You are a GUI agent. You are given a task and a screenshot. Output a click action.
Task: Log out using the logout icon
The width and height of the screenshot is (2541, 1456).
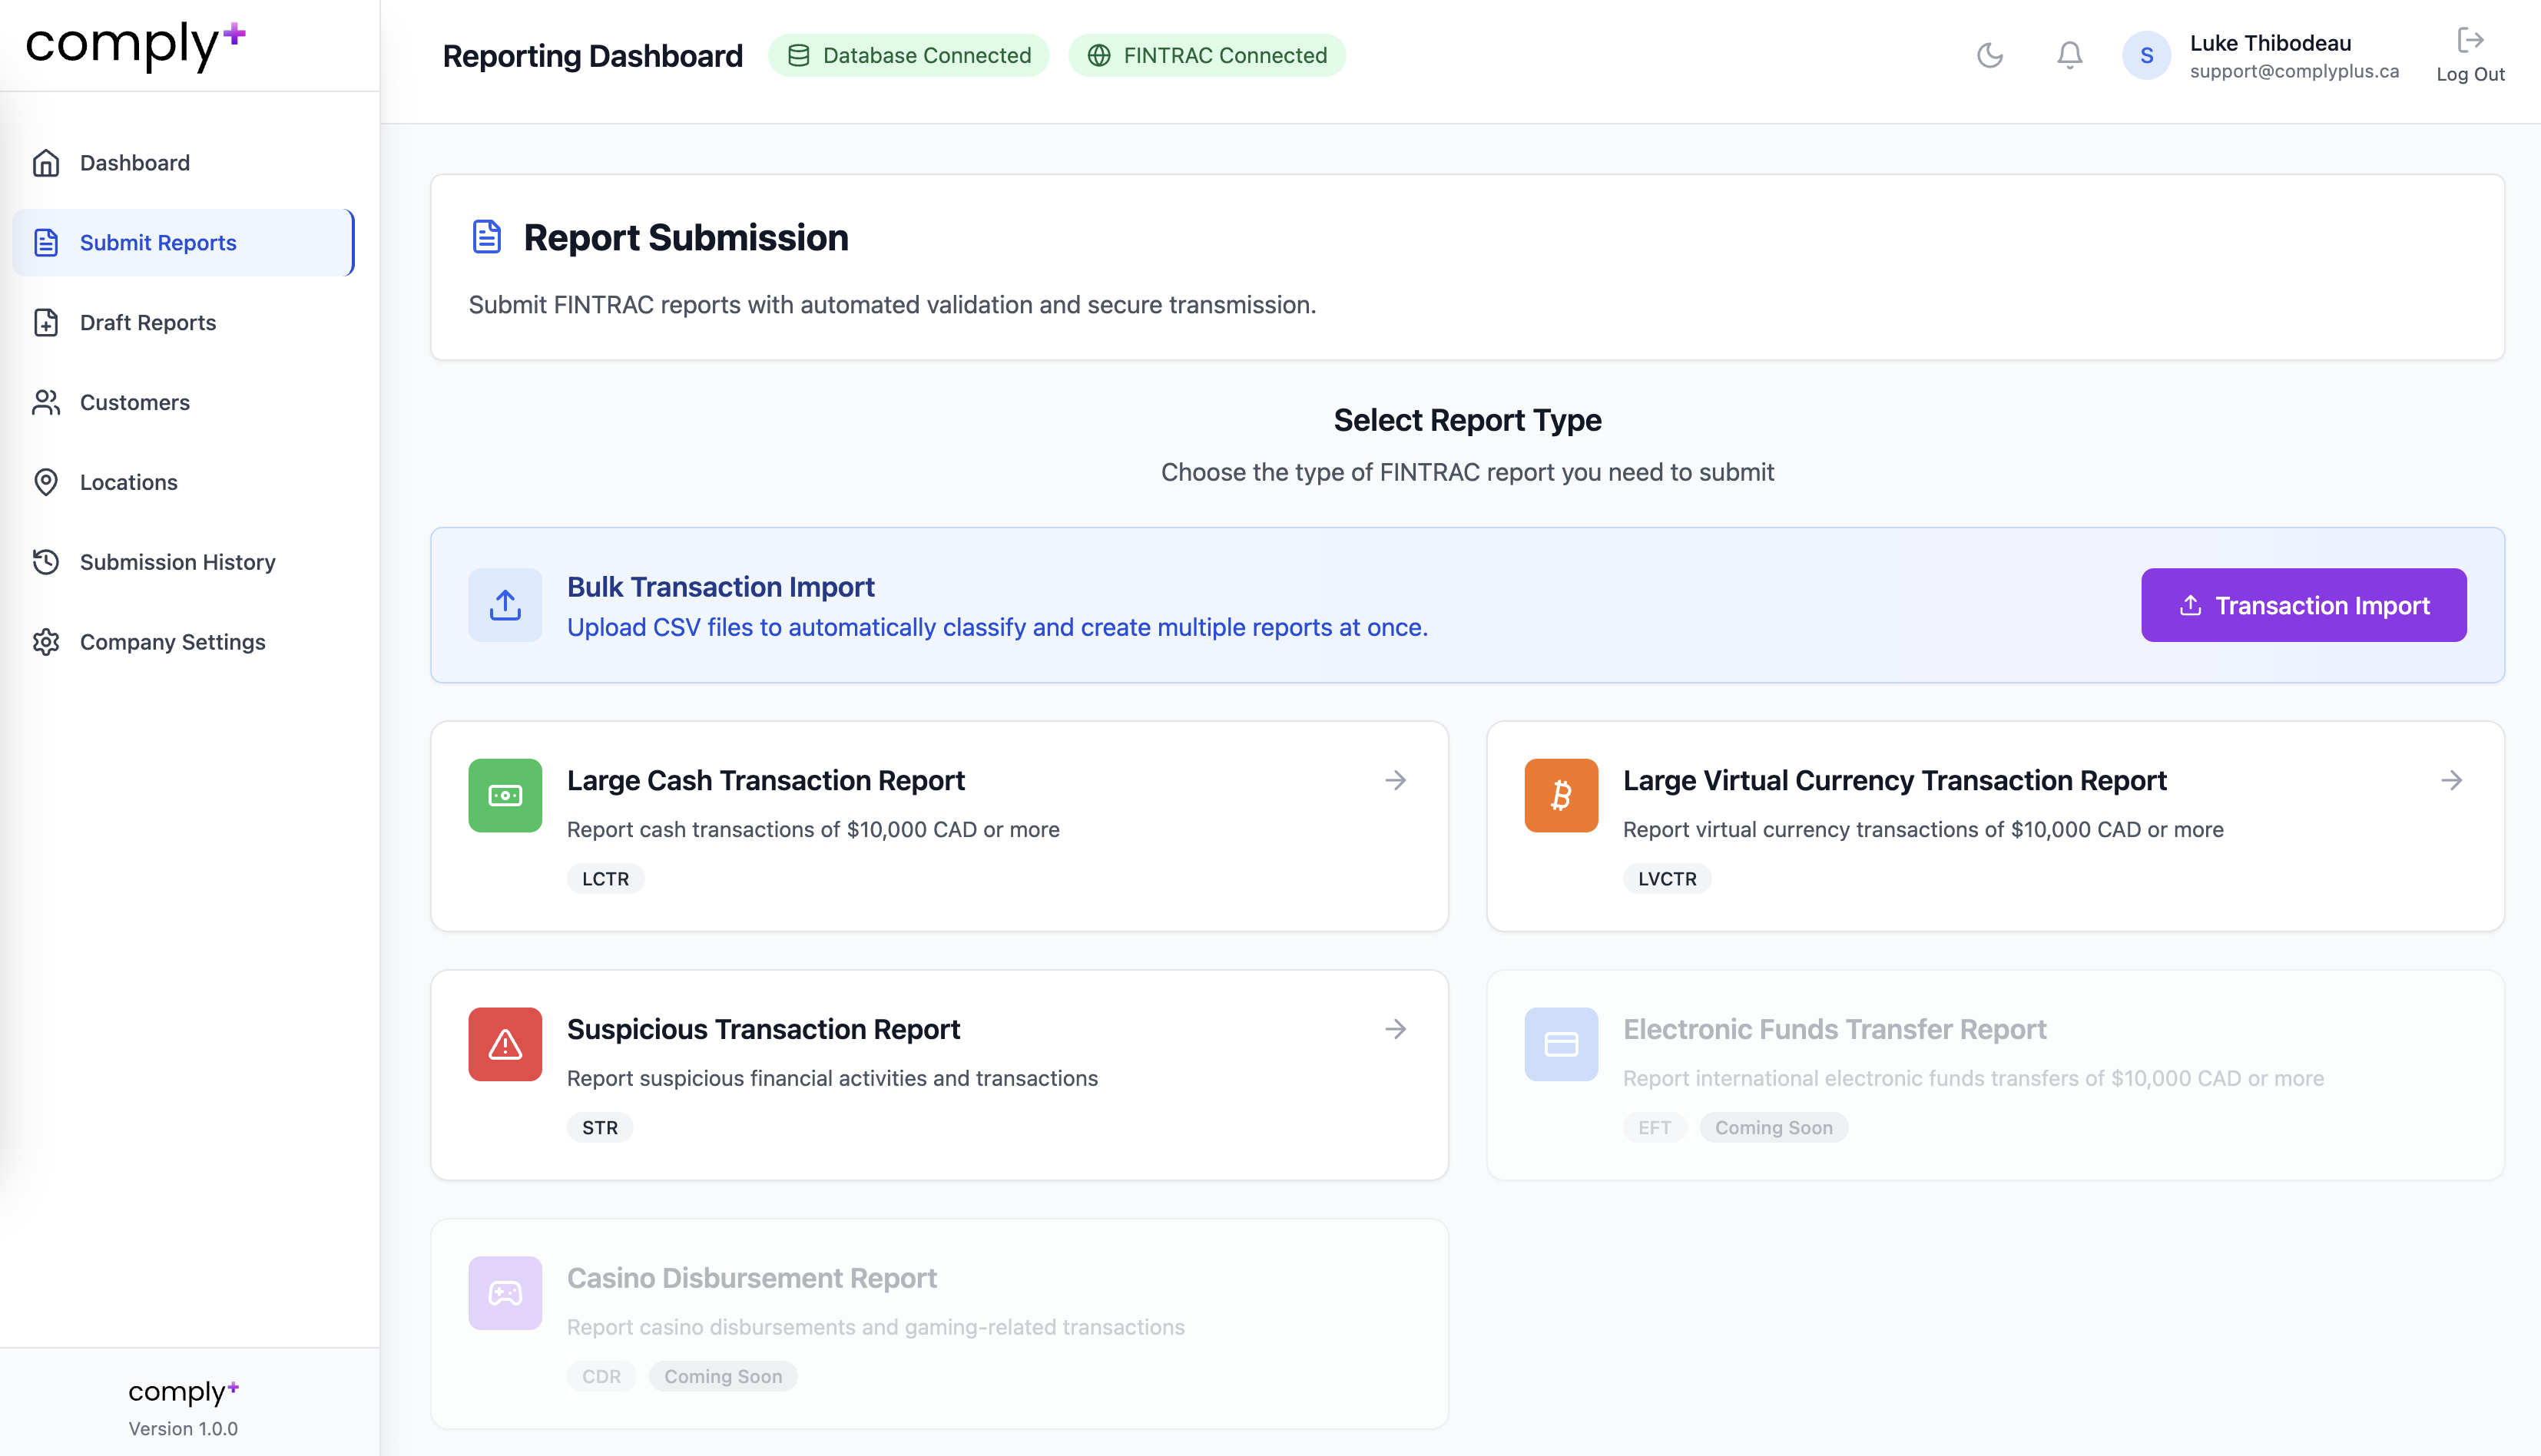click(2470, 40)
